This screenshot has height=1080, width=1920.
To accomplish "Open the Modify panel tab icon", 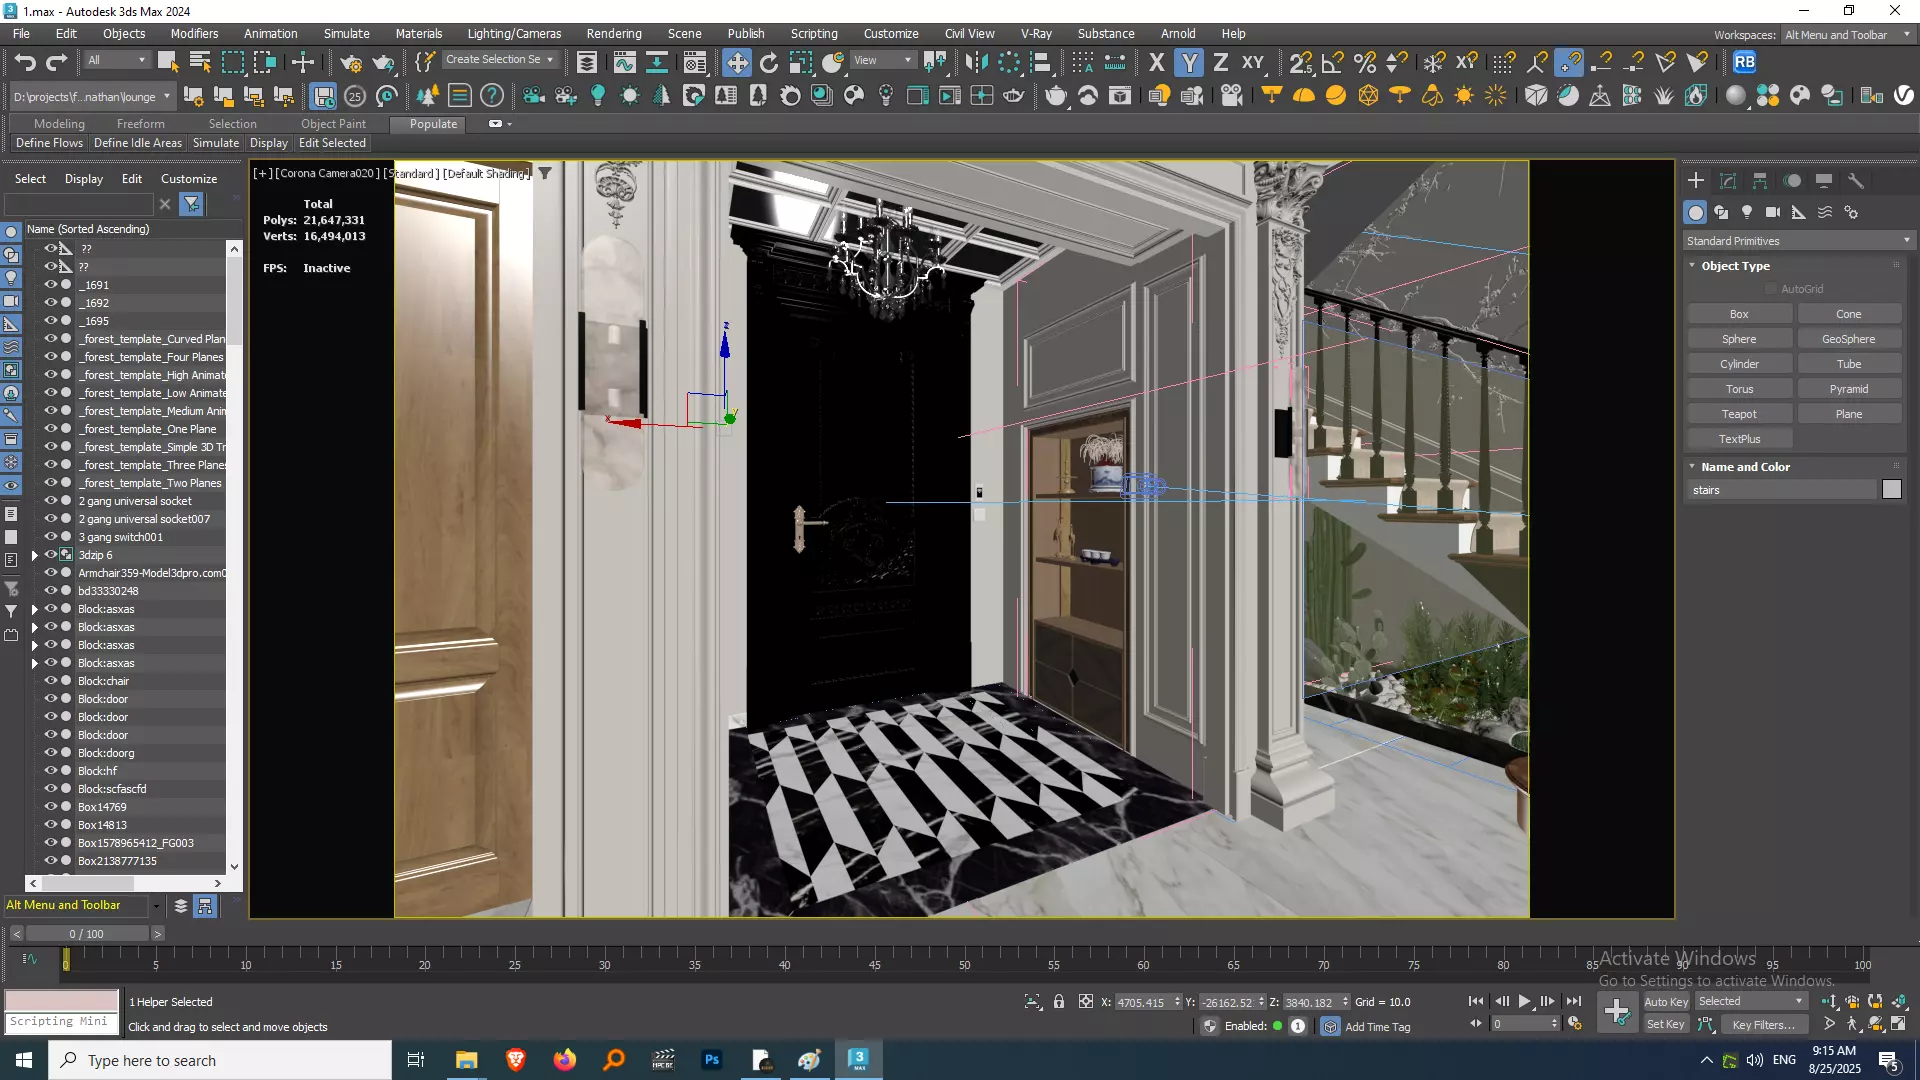I will click(x=1728, y=181).
